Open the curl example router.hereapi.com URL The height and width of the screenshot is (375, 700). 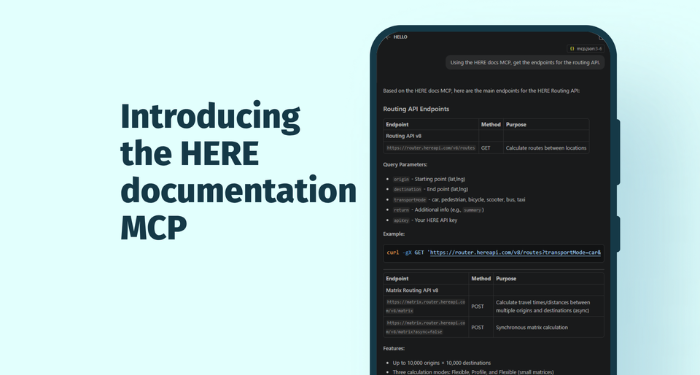pyautogui.click(x=515, y=253)
